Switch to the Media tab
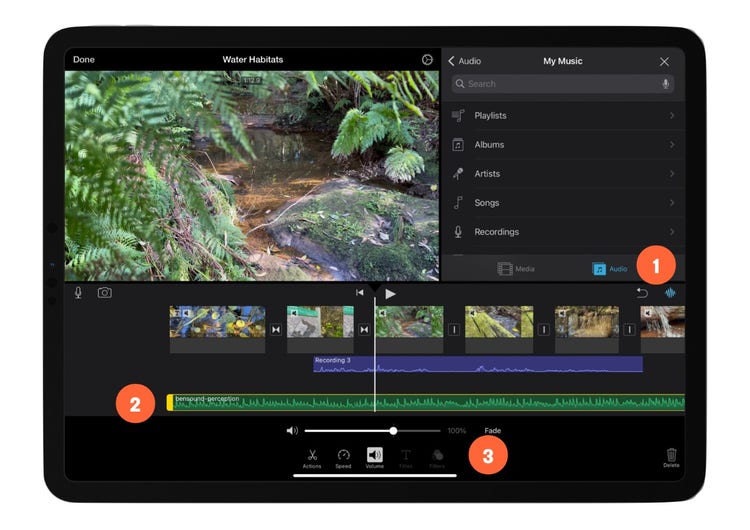The width and height of the screenshot is (750, 530). 516,269
